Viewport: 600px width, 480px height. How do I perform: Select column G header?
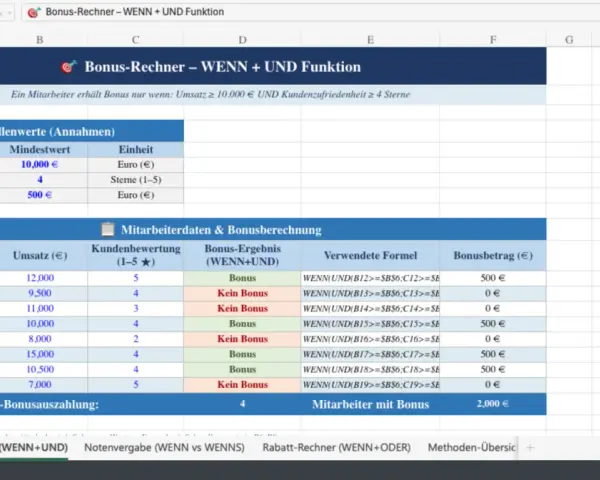[x=569, y=40]
